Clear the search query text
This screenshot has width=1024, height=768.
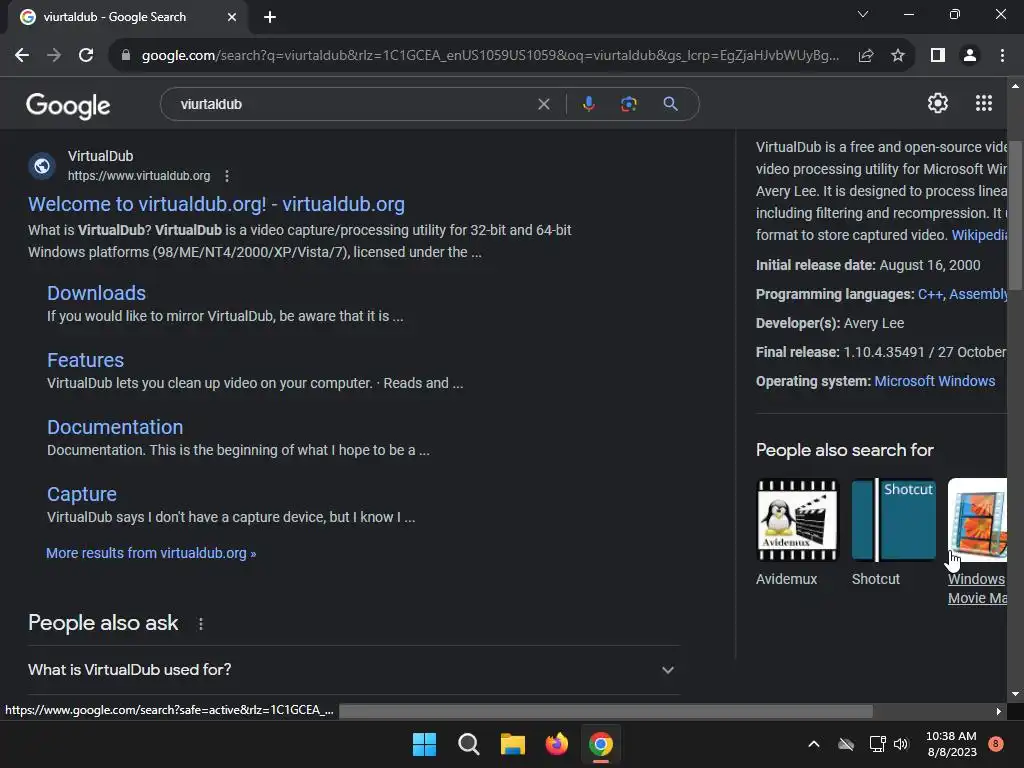(x=543, y=104)
